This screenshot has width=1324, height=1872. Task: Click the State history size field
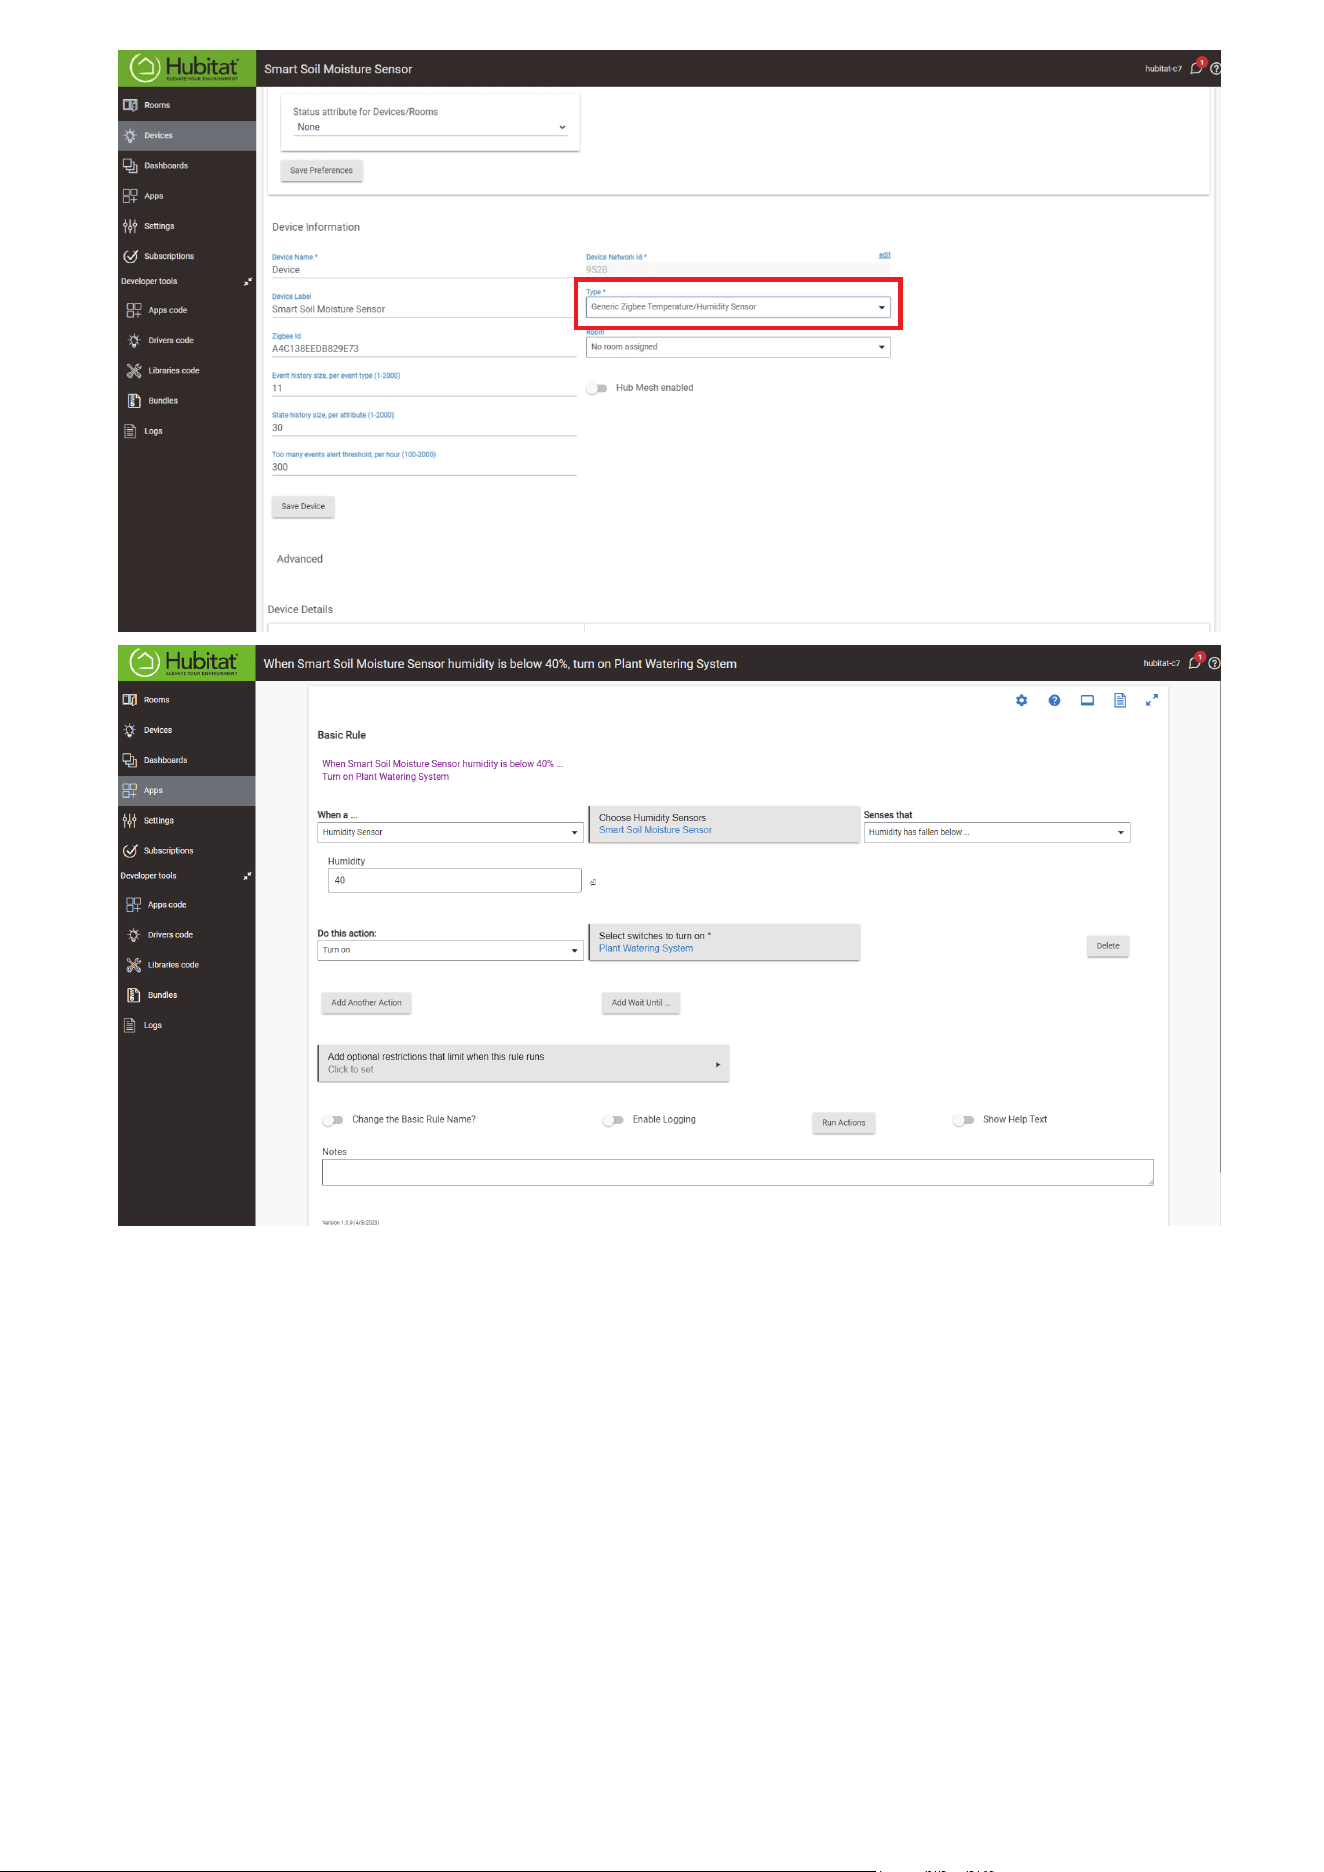(424, 428)
